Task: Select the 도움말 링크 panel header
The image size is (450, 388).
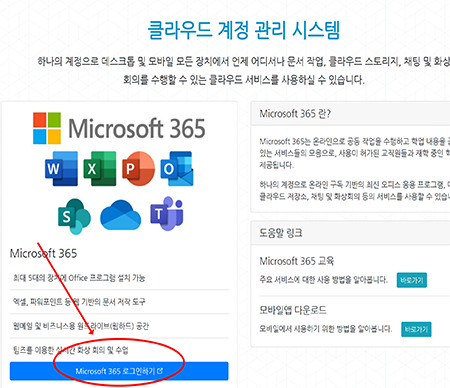Action: 350,233
